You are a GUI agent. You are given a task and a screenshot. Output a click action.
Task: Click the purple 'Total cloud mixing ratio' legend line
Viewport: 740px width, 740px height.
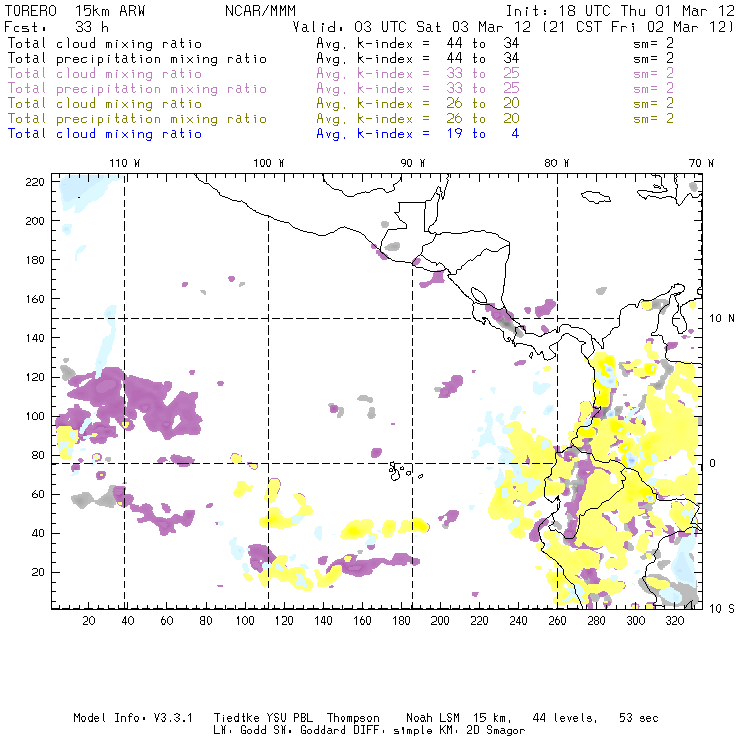(105, 74)
